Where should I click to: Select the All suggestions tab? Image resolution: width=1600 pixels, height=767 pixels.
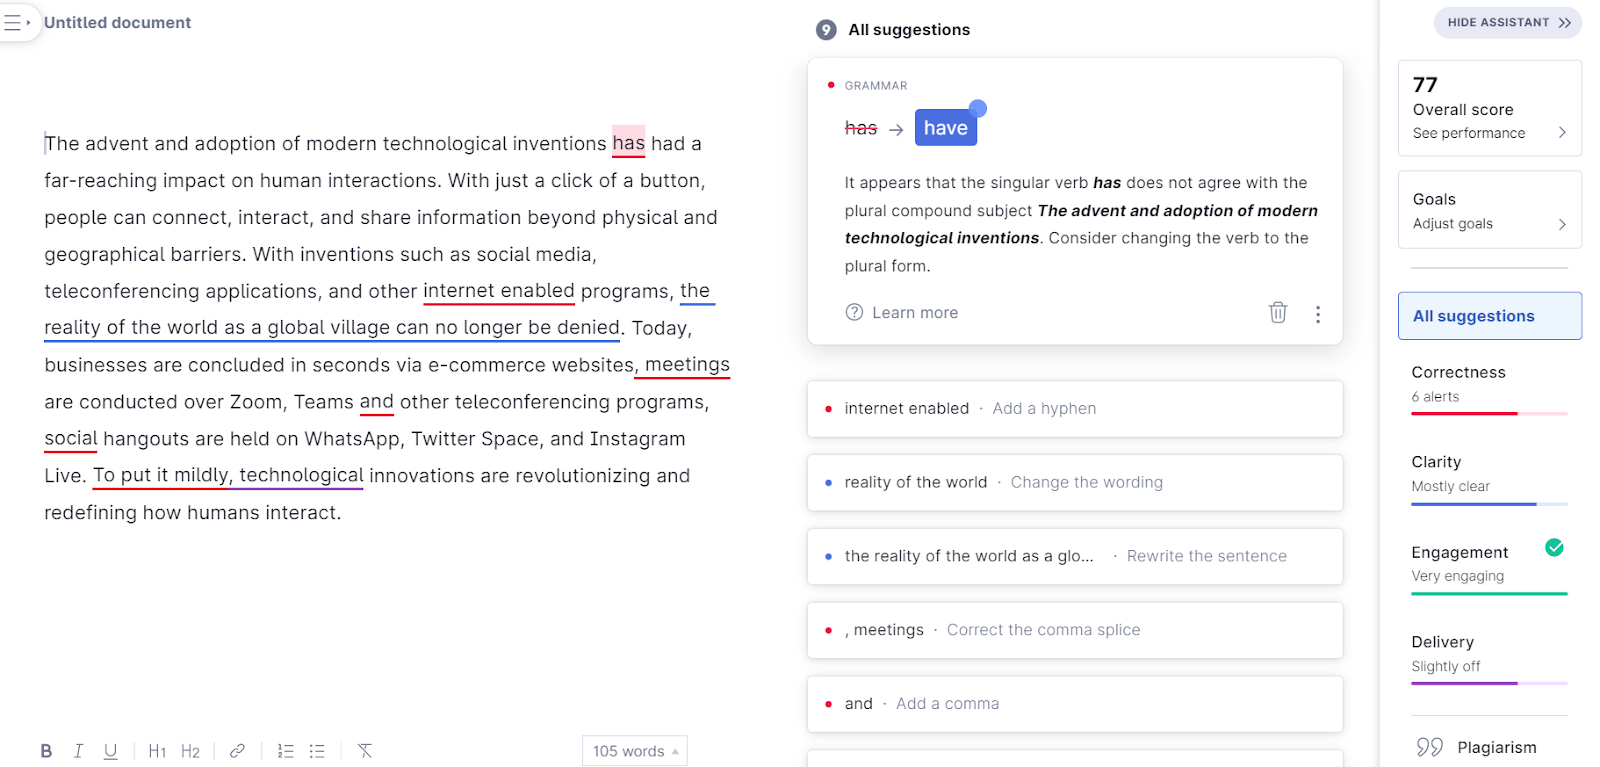point(1489,316)
